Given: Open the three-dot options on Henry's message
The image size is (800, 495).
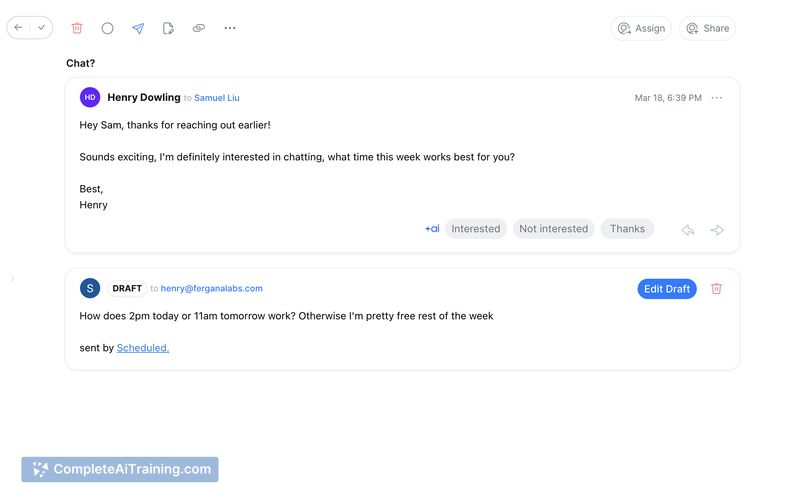Looking at the screenshot, I should click(x=717, y=98).
